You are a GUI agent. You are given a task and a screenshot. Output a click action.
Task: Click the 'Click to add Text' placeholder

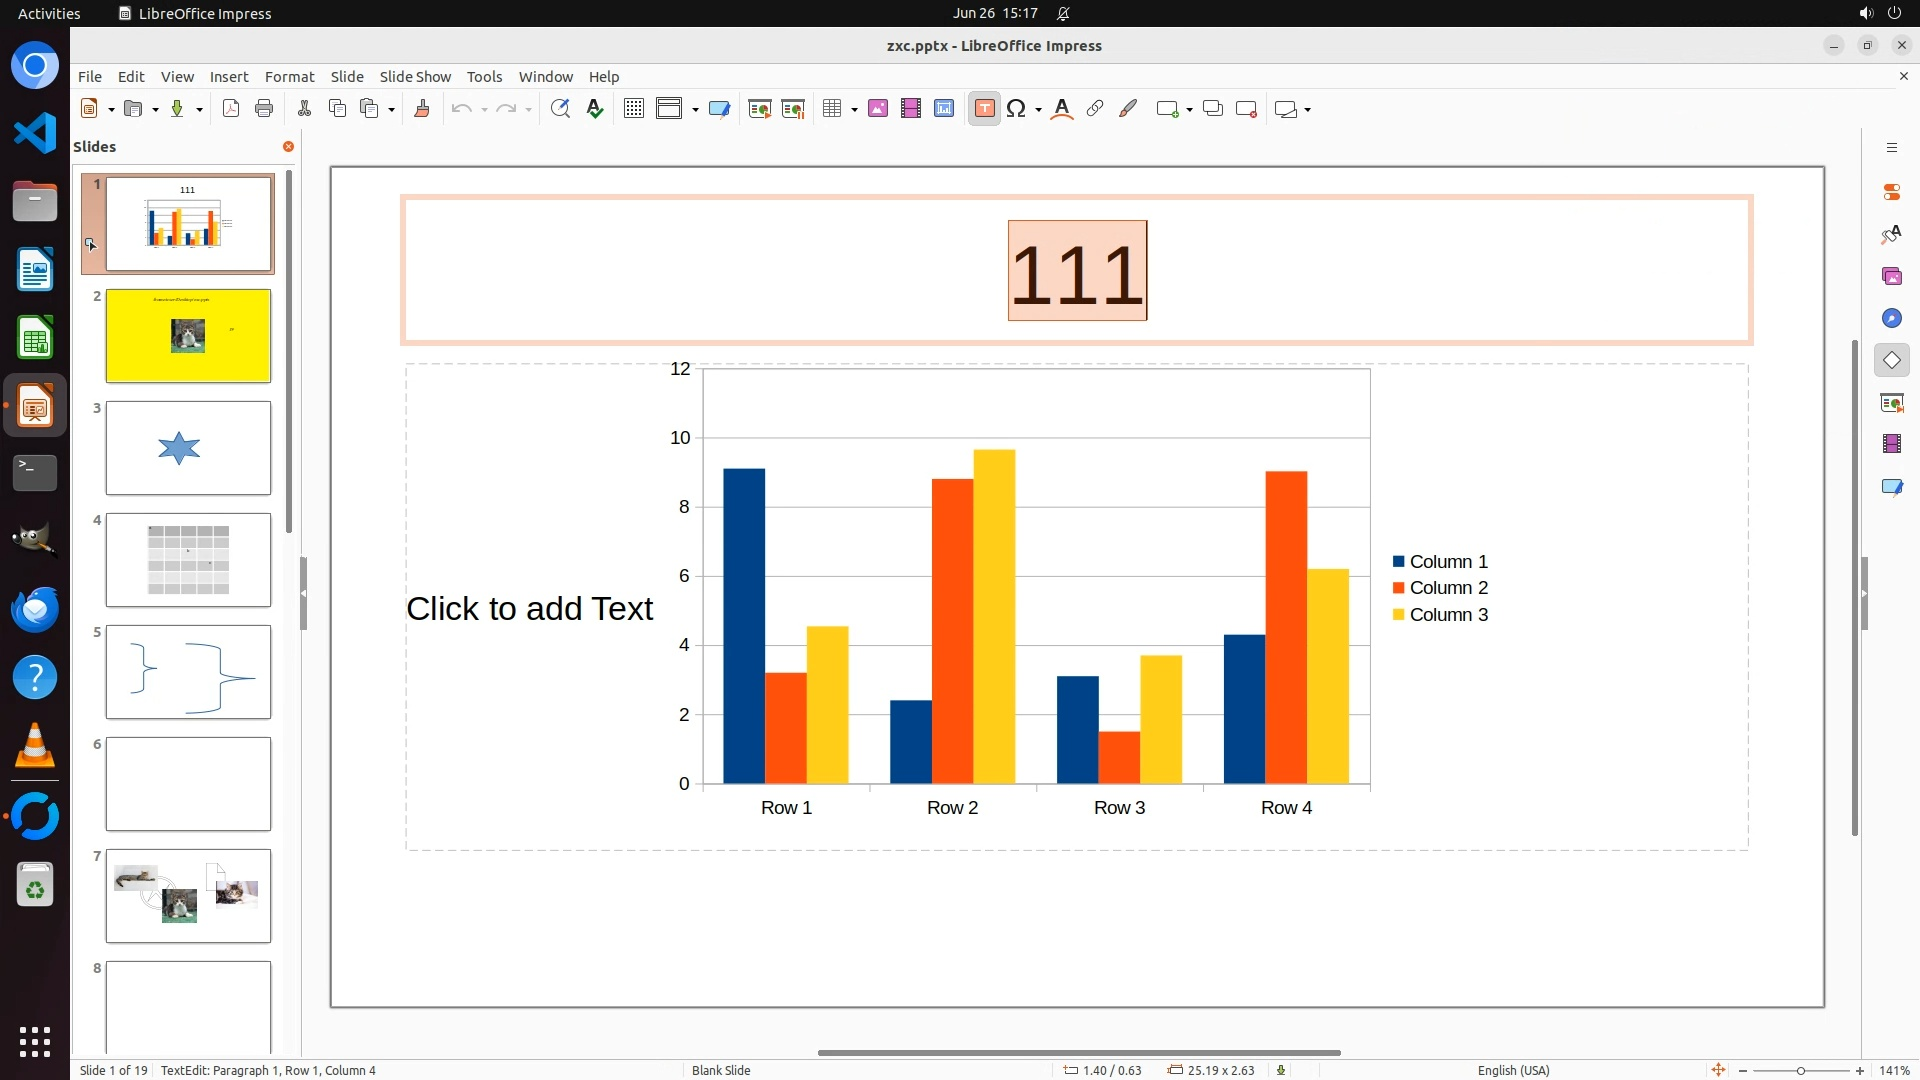529,608
